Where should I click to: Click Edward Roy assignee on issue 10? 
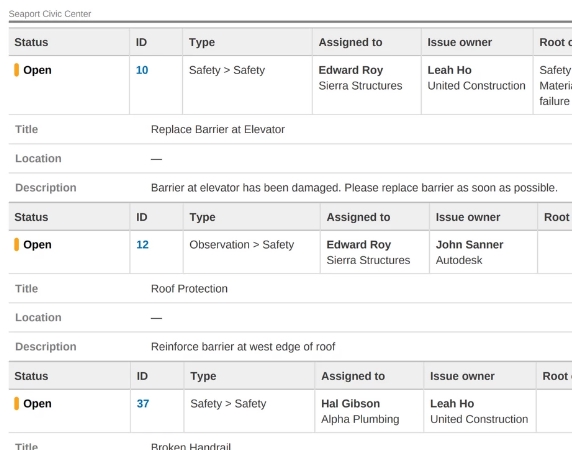coord(351,70)
